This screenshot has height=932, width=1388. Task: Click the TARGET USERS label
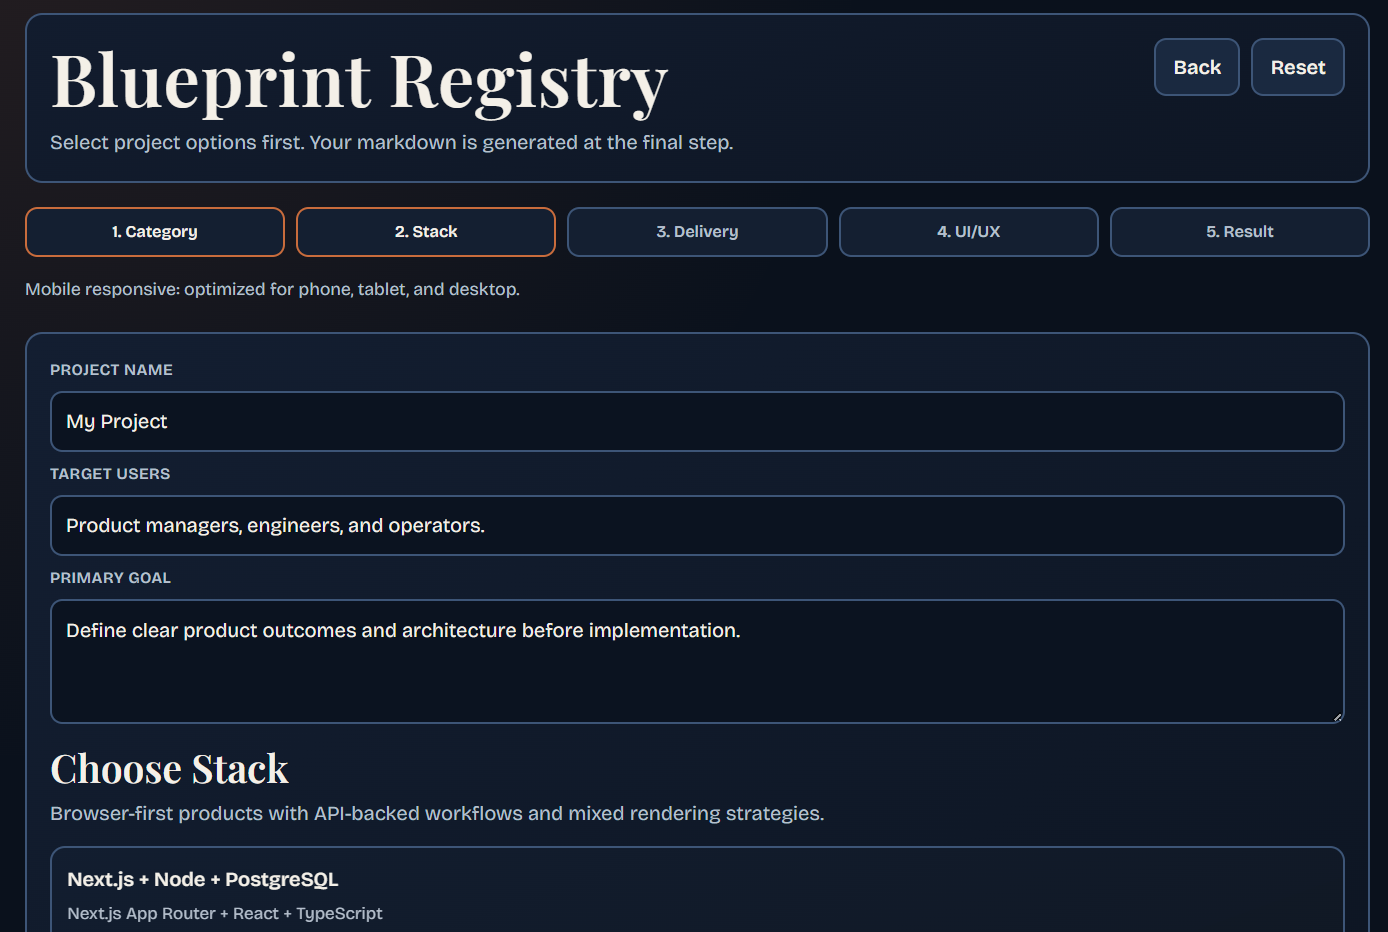pyautogui.click(x=110, y=474)
